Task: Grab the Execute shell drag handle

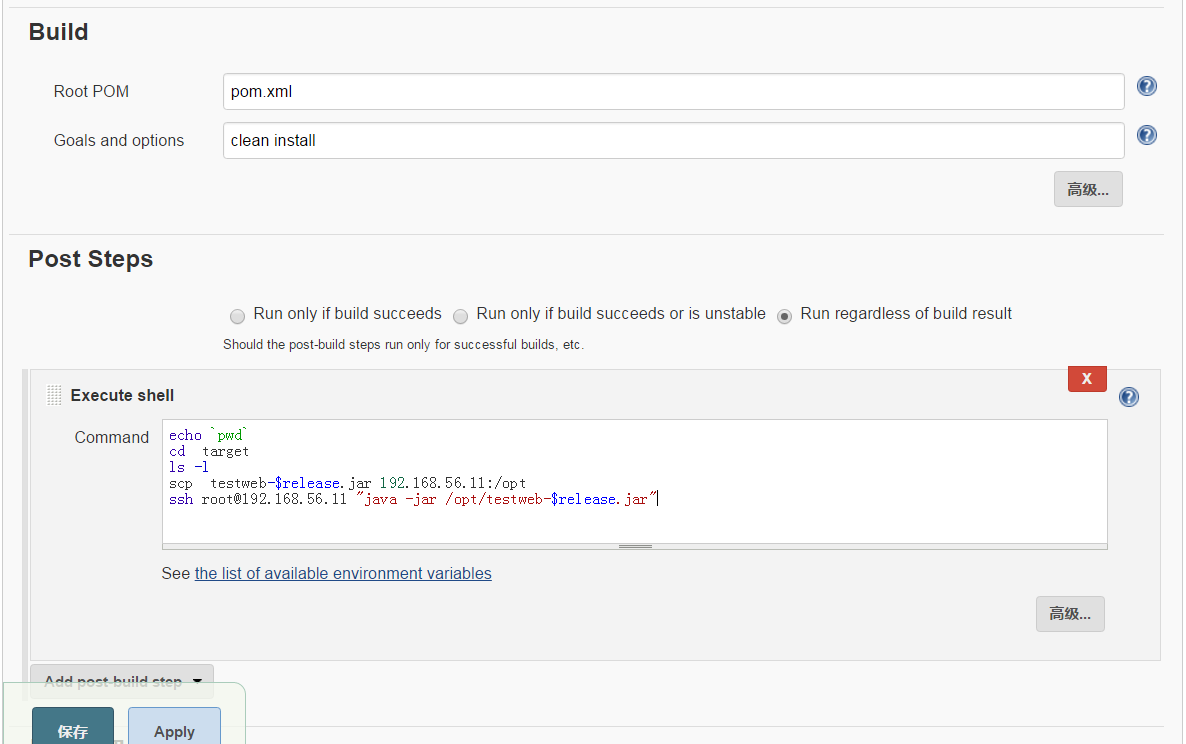Action: pos(54,395)
